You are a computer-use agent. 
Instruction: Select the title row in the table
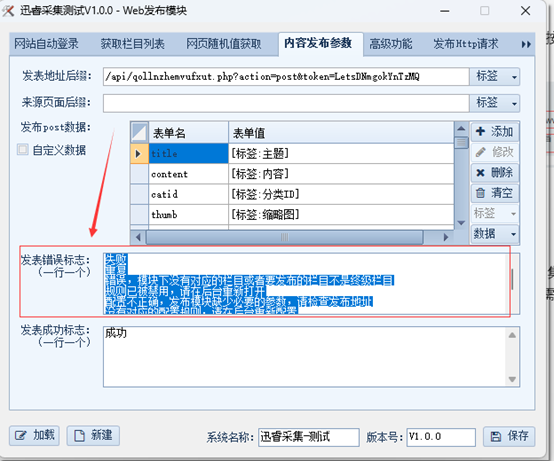point(292,154)
